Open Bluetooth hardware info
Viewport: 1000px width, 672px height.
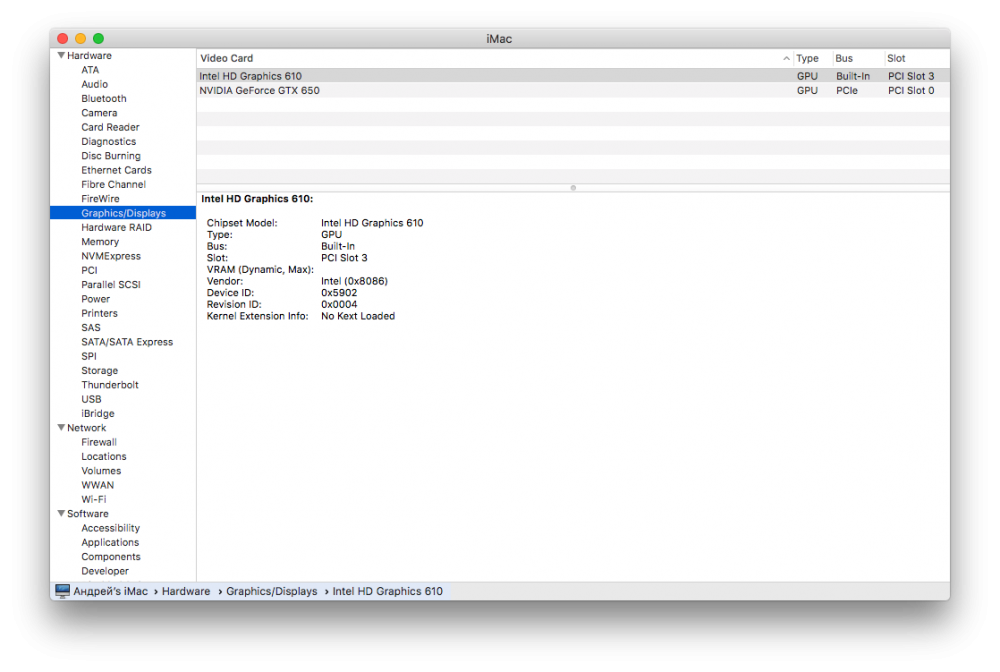point(104,99)
